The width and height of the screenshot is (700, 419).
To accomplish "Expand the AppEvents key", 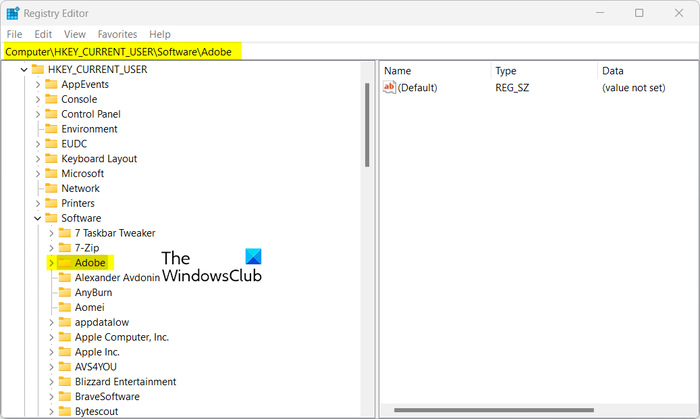I will (38, 85).
